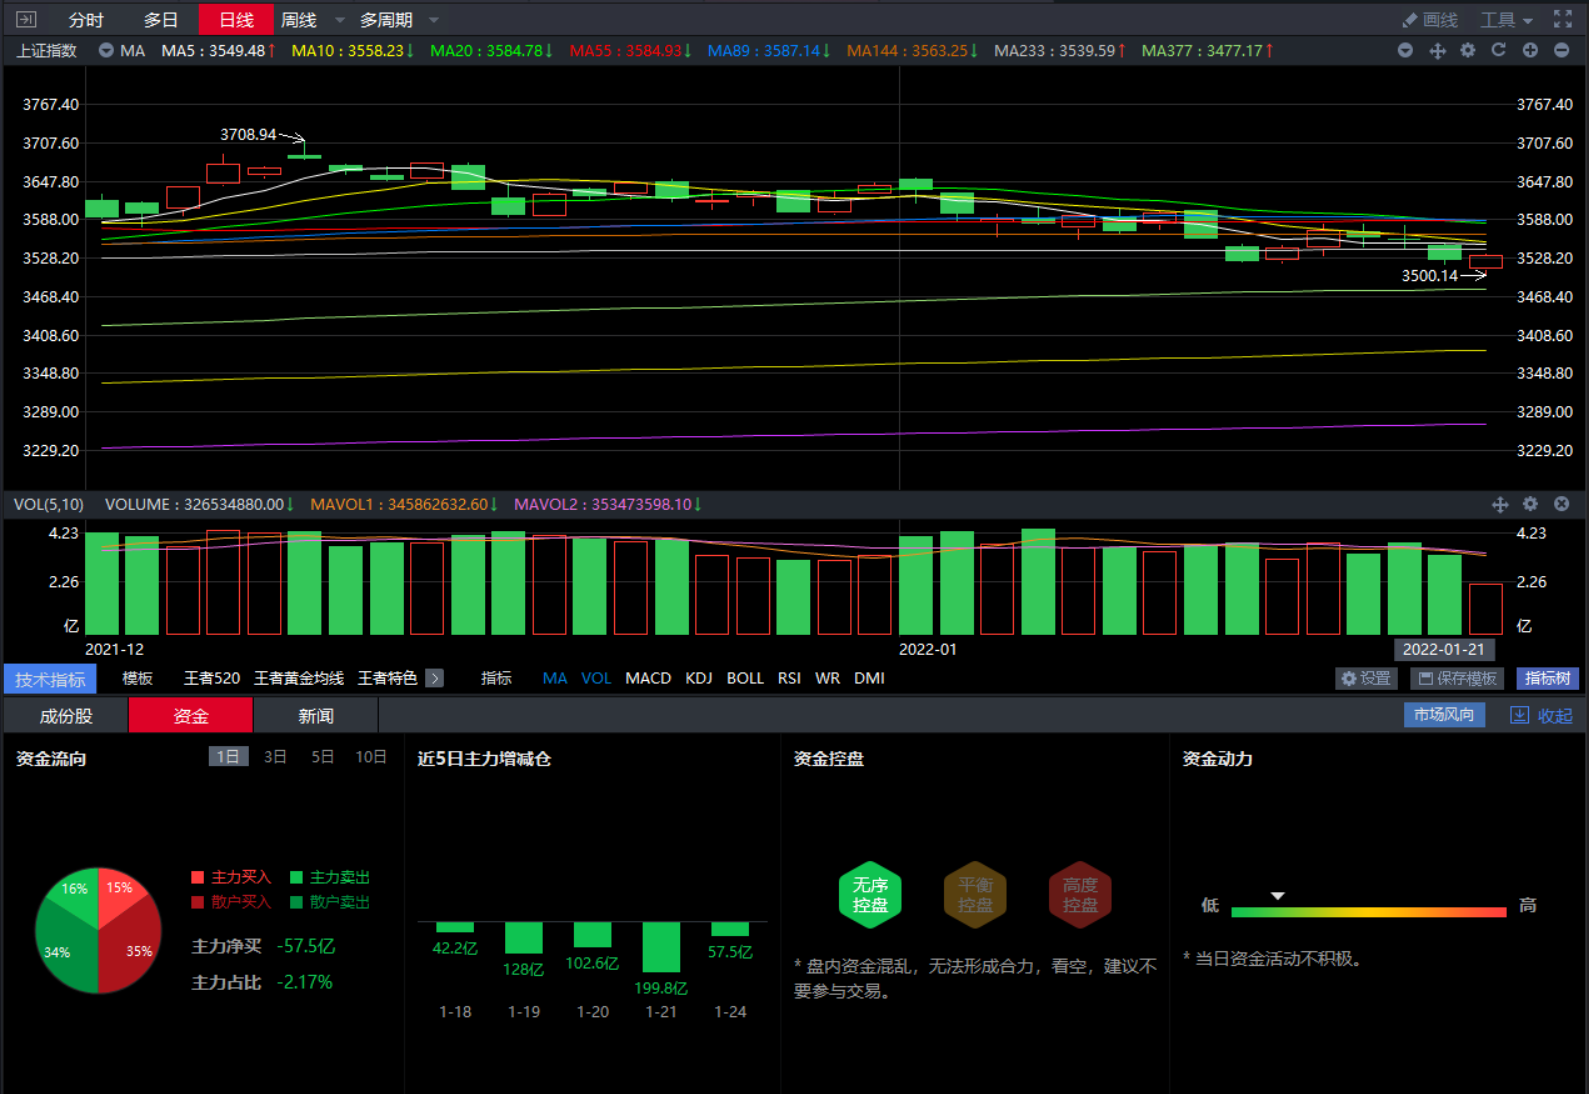Toggle the RSI indicator
The width and height of the screenshot is (1589, 1094).
[789, 678]
